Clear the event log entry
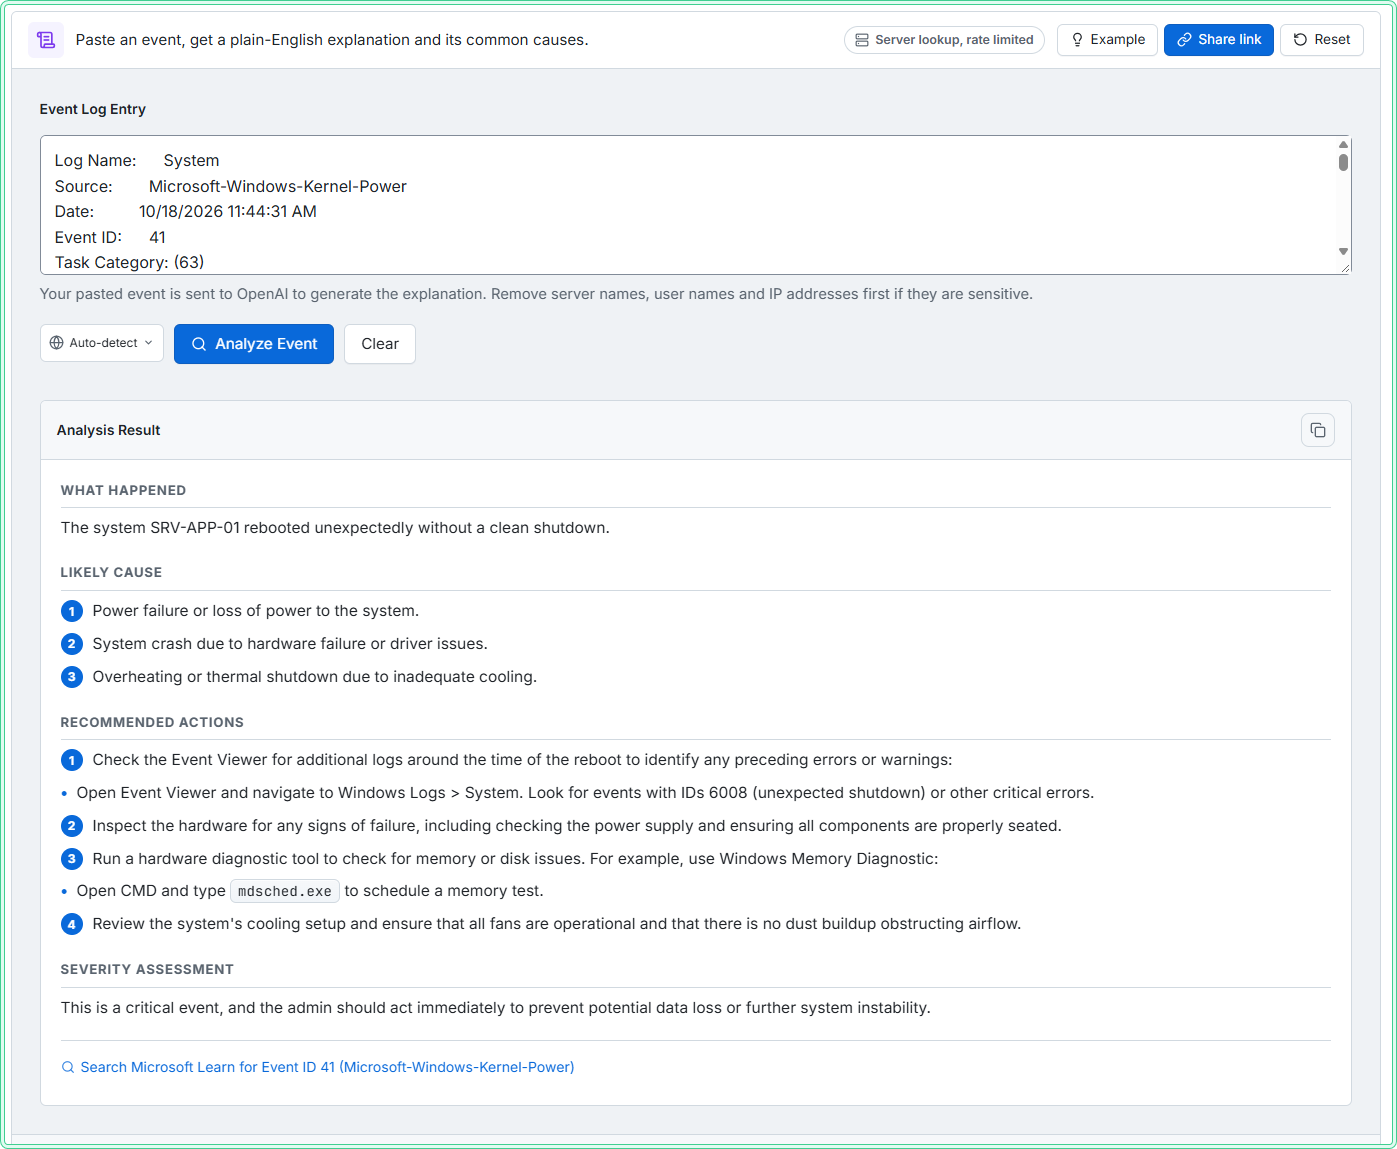 tap(380, 344)
